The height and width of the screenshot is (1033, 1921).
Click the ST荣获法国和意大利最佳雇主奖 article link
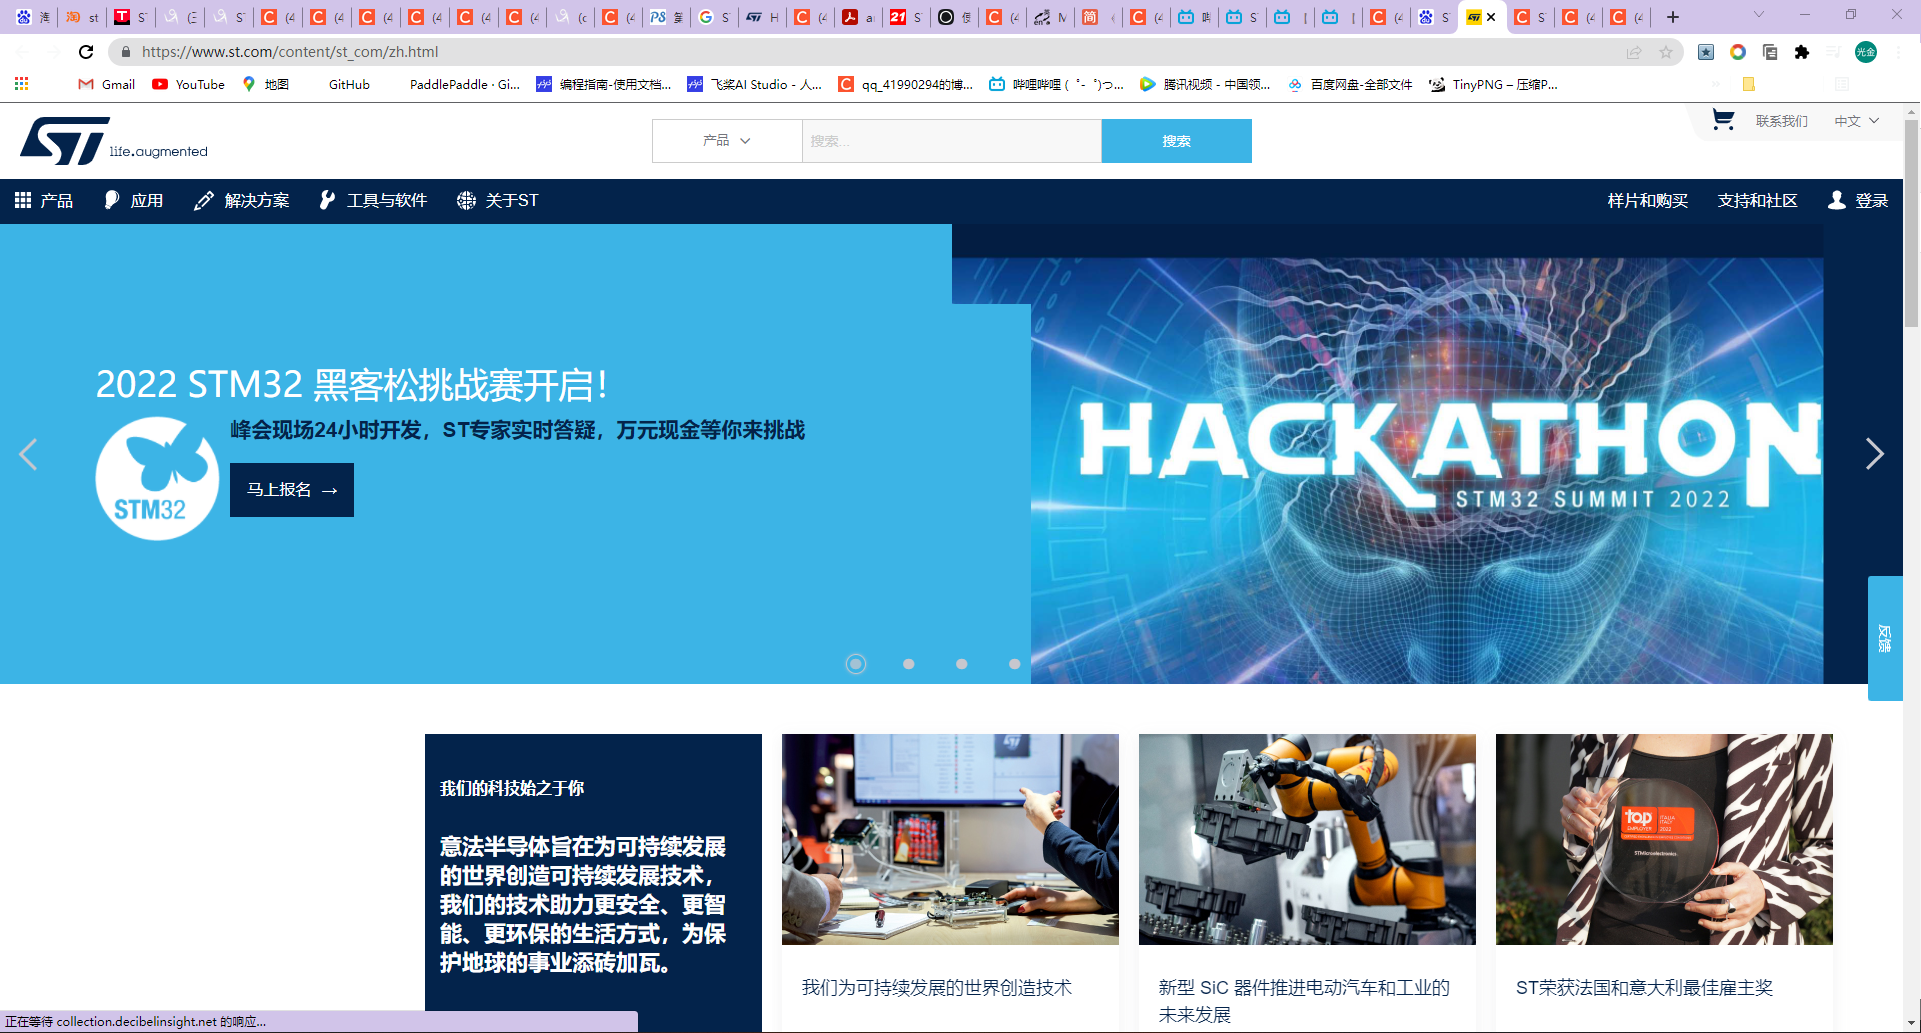pyautogui.click(x=1644, y=988)
